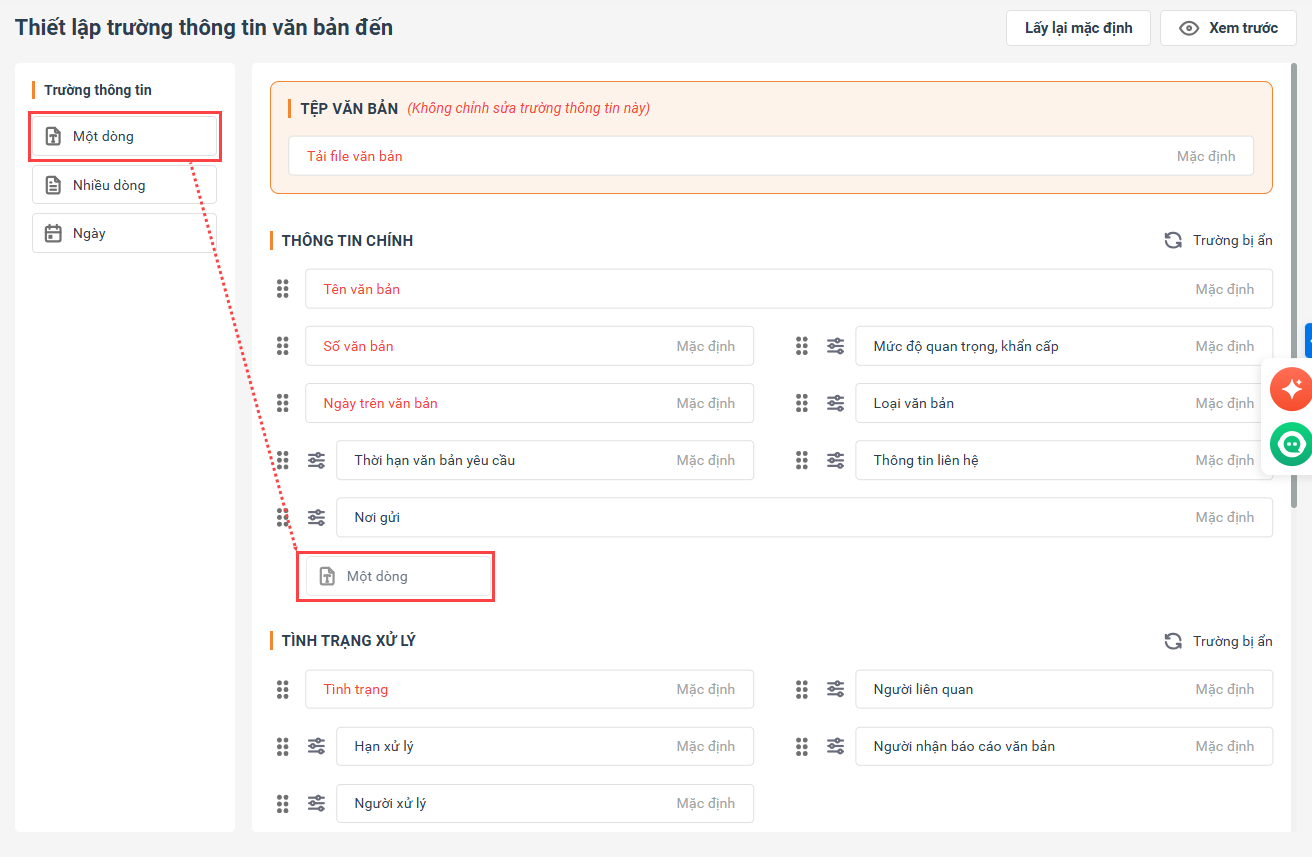Click the drag handle beside Tình trạng field

[283, 689]
